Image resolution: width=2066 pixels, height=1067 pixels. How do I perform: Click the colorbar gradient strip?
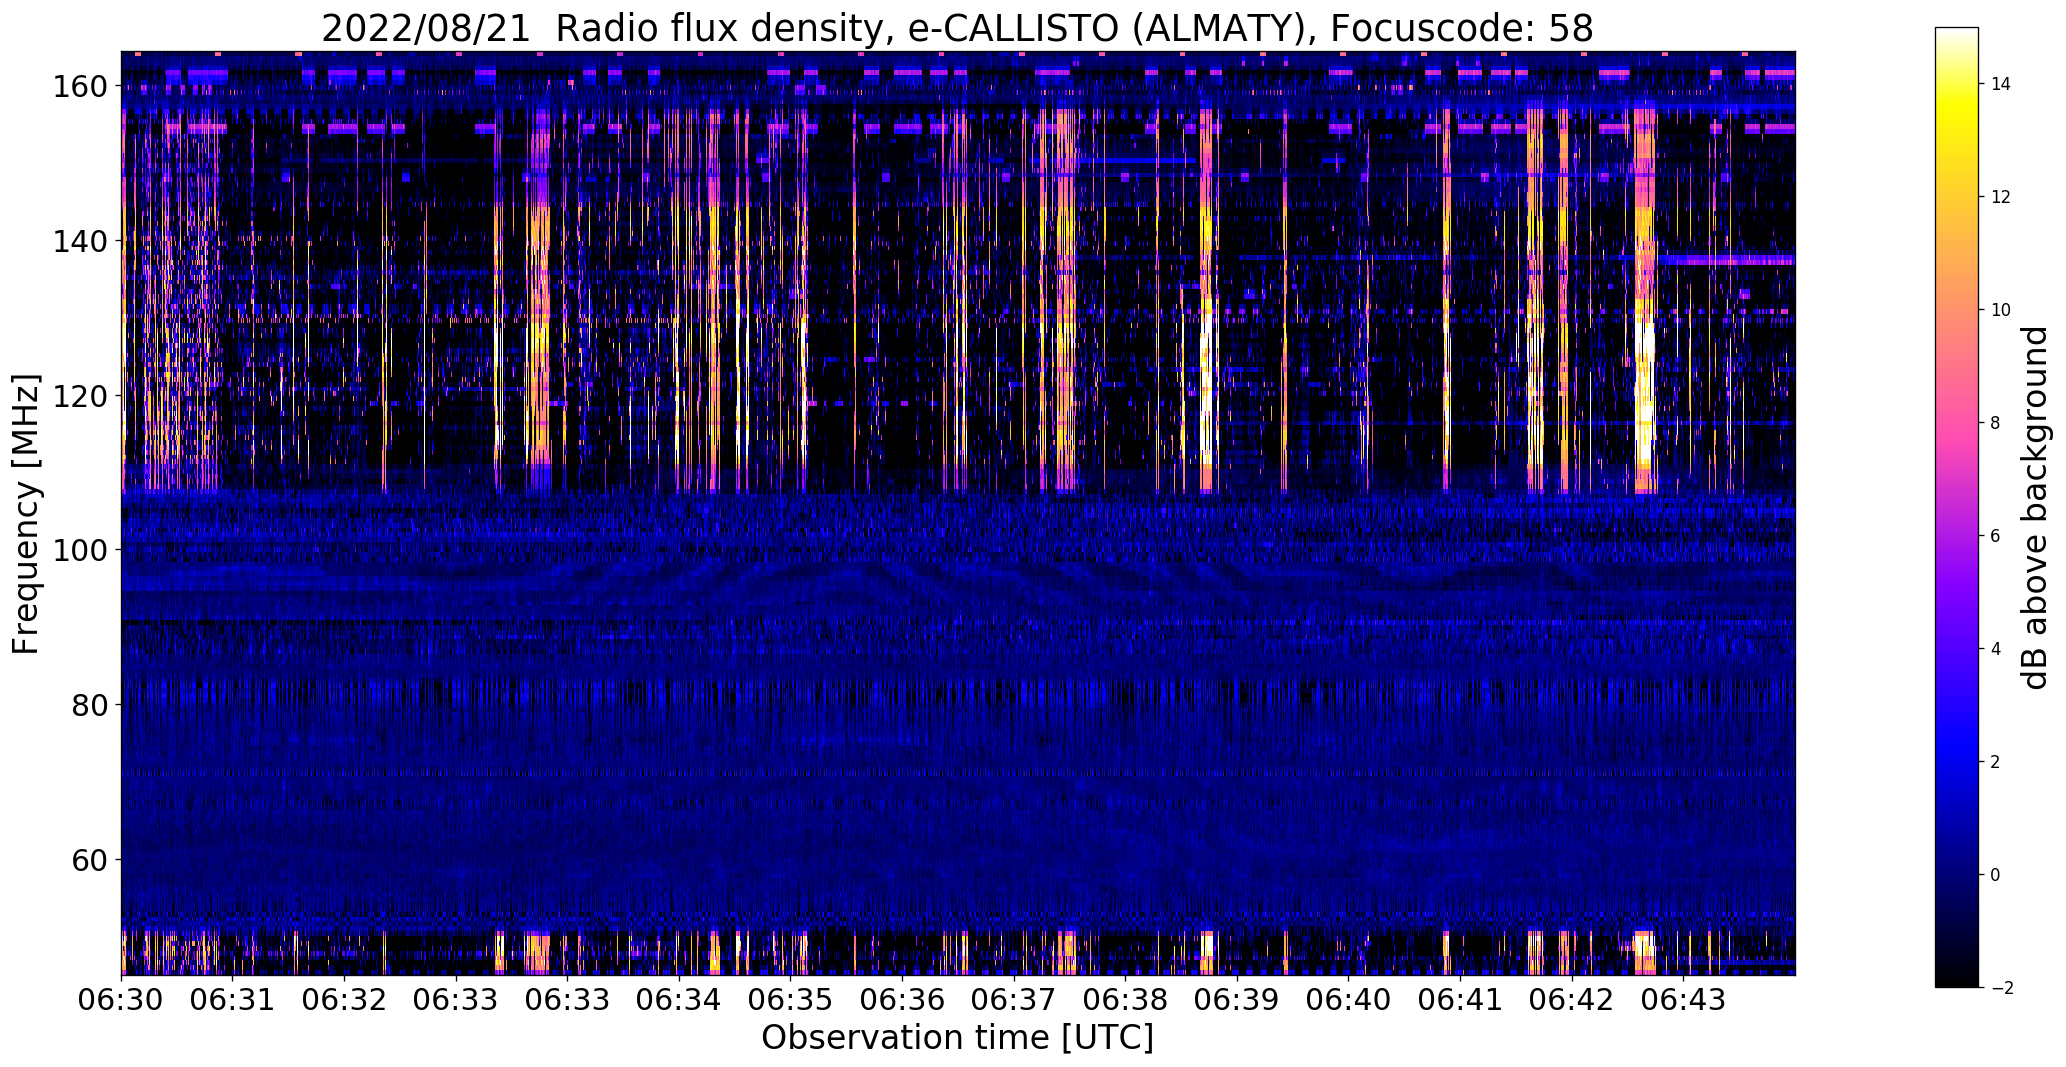point(1957,507)
